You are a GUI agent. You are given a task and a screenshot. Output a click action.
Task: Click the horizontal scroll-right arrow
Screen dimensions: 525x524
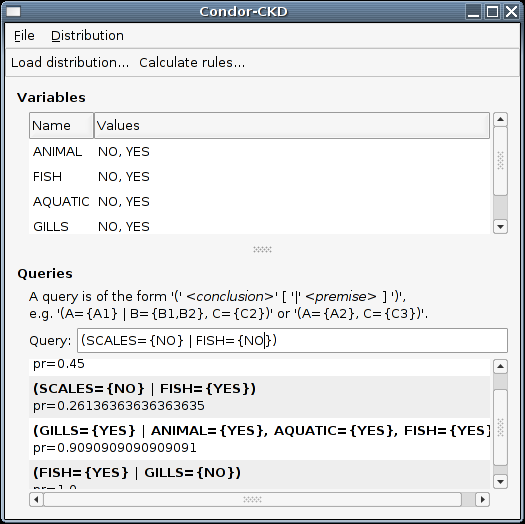click(482, 500)
